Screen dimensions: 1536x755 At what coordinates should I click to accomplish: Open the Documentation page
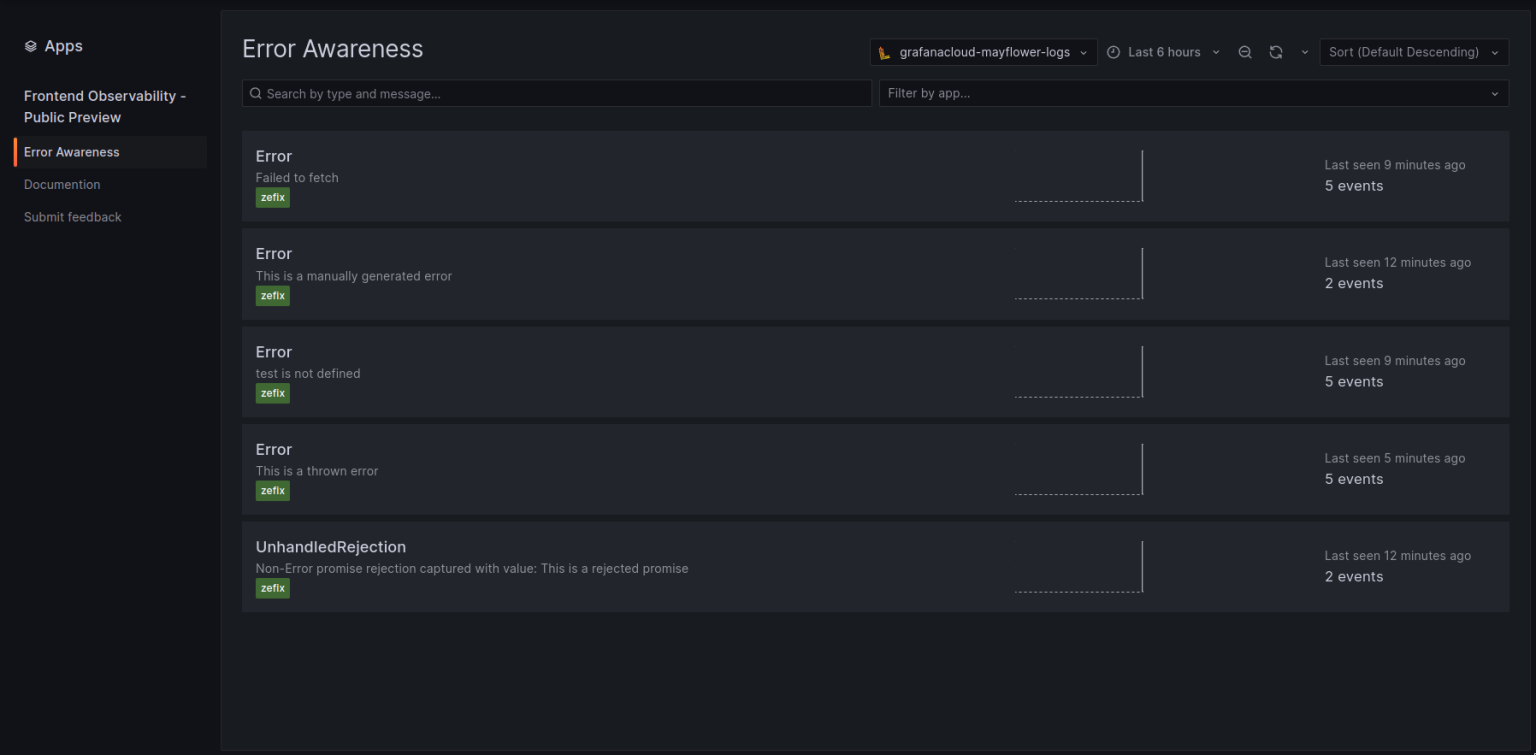click(x=62, y=184)
